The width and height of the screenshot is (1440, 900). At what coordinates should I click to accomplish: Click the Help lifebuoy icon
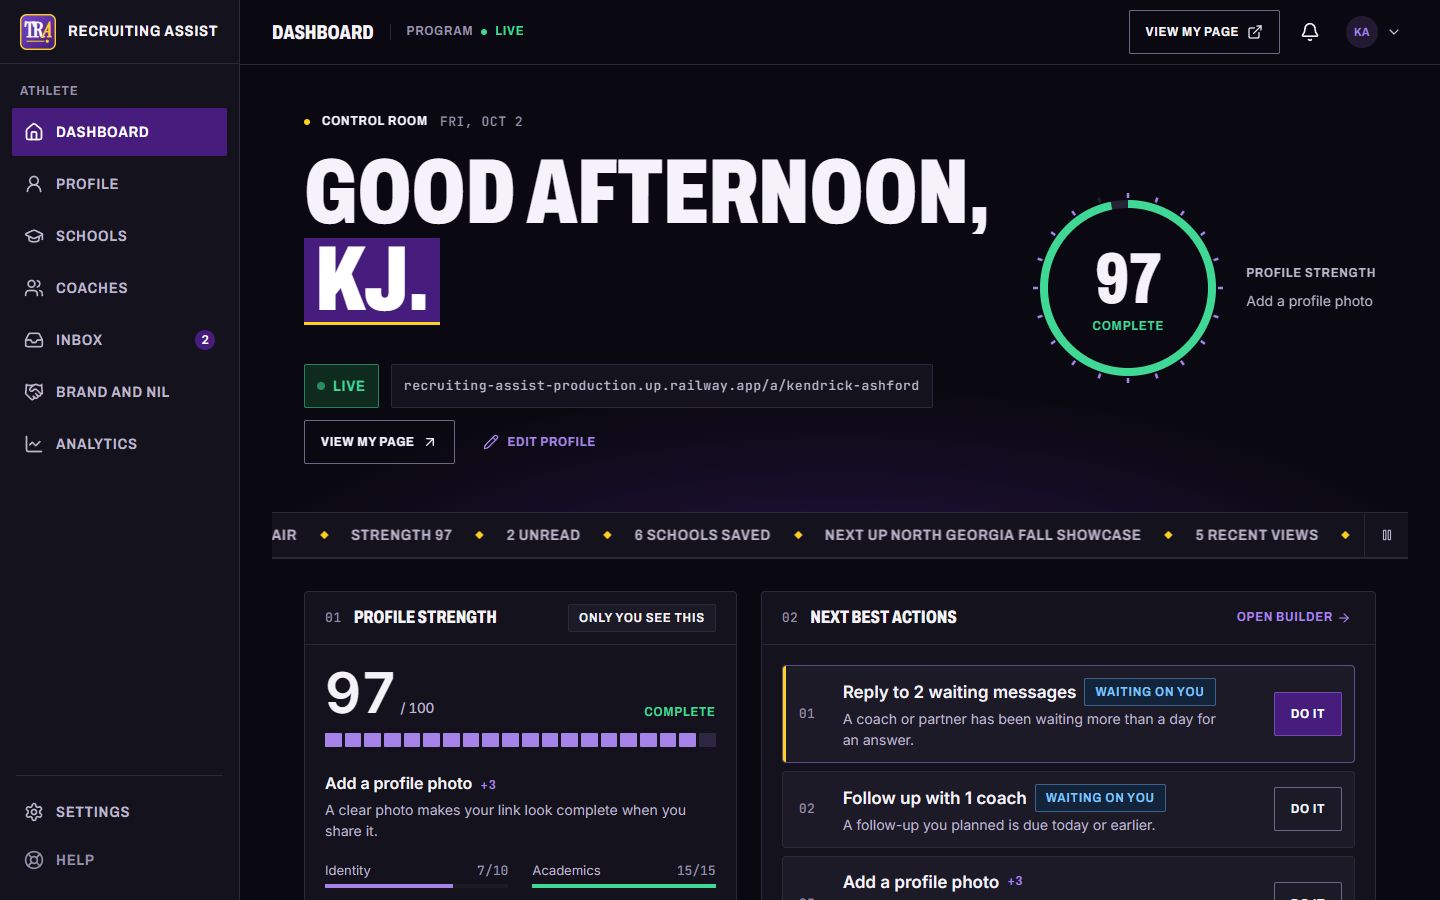[34, 860]
